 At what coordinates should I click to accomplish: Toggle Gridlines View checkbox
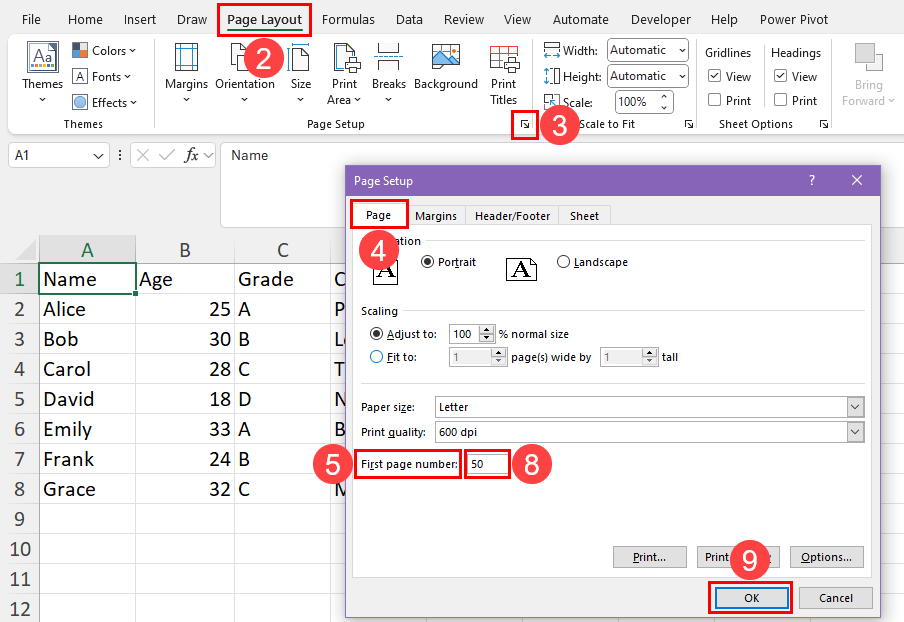714,76
